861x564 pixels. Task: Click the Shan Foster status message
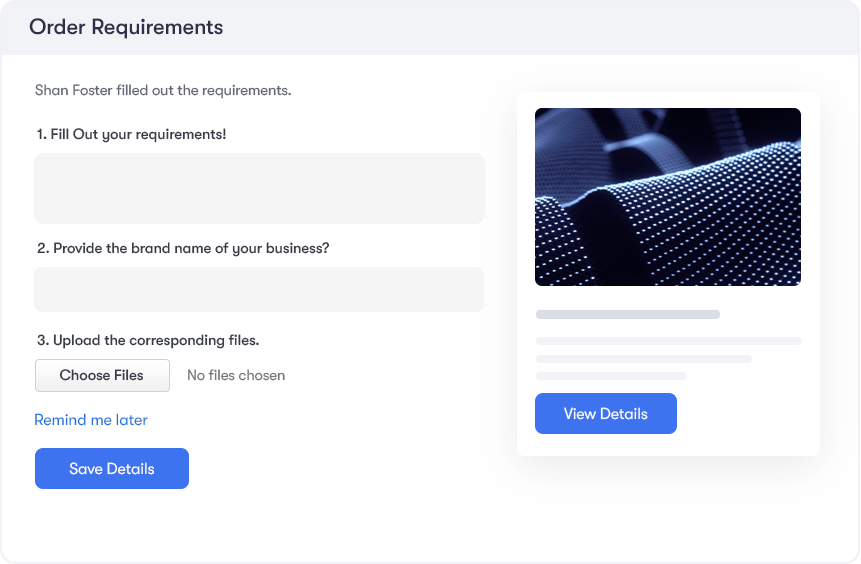162,90
